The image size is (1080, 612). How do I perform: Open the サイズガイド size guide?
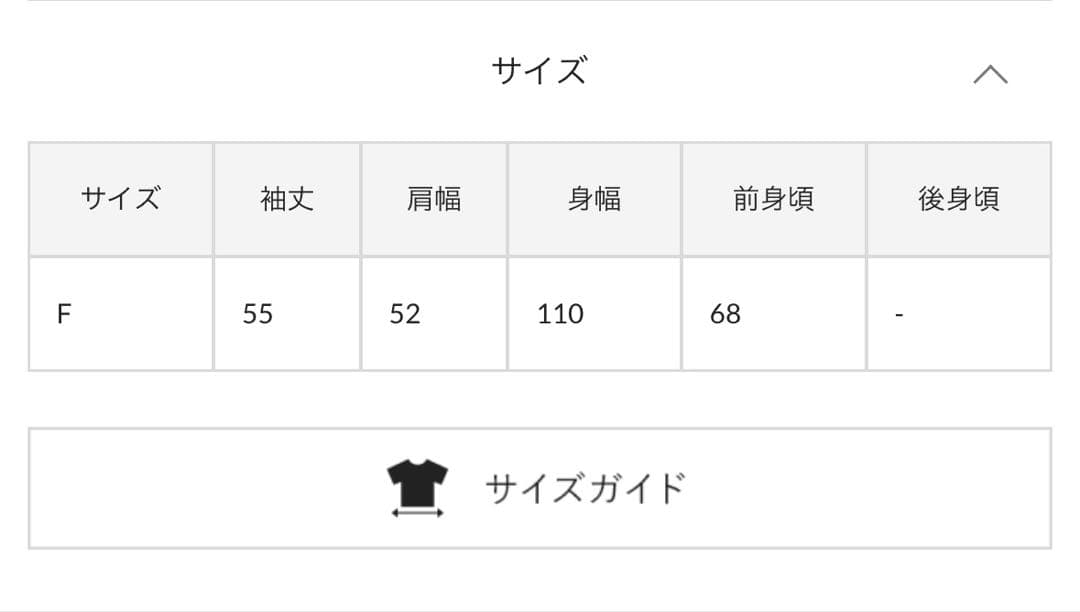pos(584,489)
